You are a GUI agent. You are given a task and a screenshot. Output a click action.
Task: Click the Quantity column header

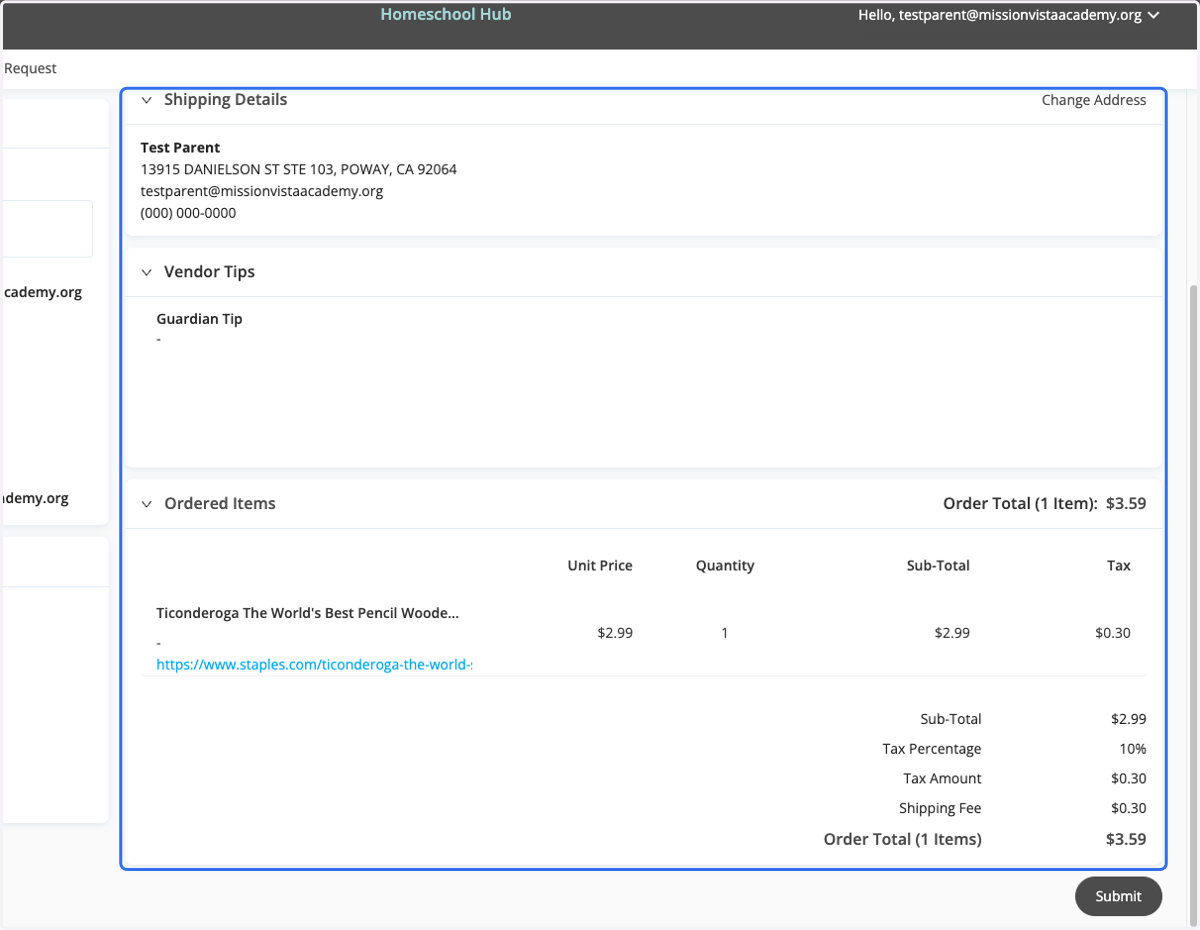(725, 566)
